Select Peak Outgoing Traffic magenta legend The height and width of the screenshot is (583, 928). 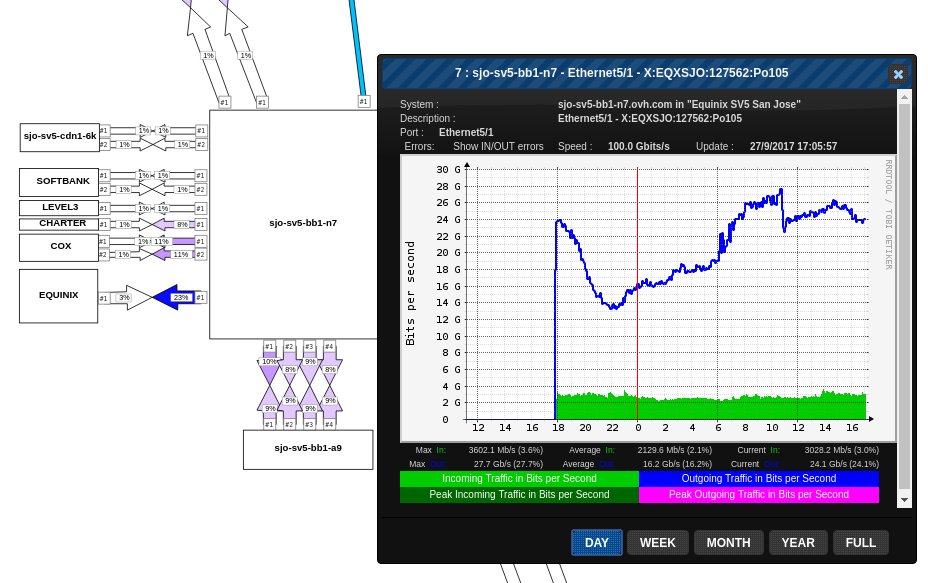[x=759, y=494]
